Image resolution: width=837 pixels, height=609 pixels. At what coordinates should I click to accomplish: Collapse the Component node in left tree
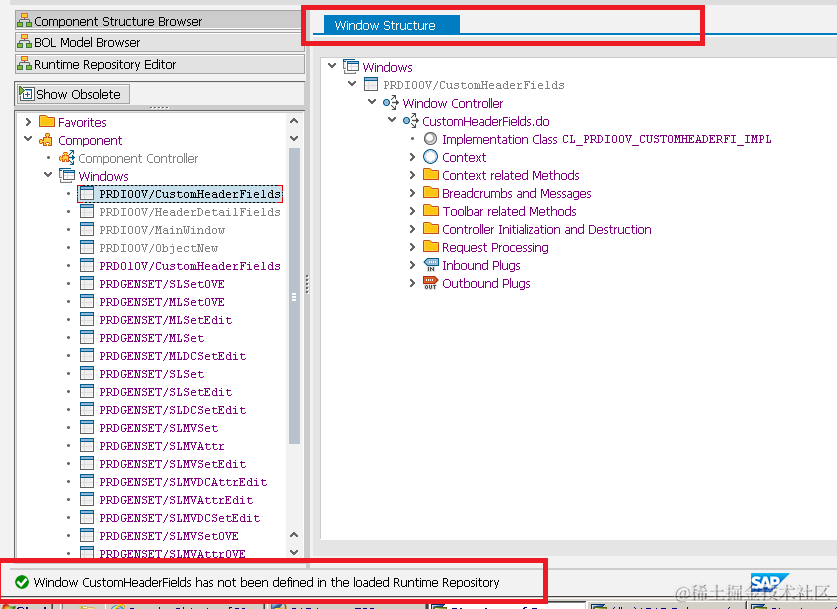click(x=28, y=140)
